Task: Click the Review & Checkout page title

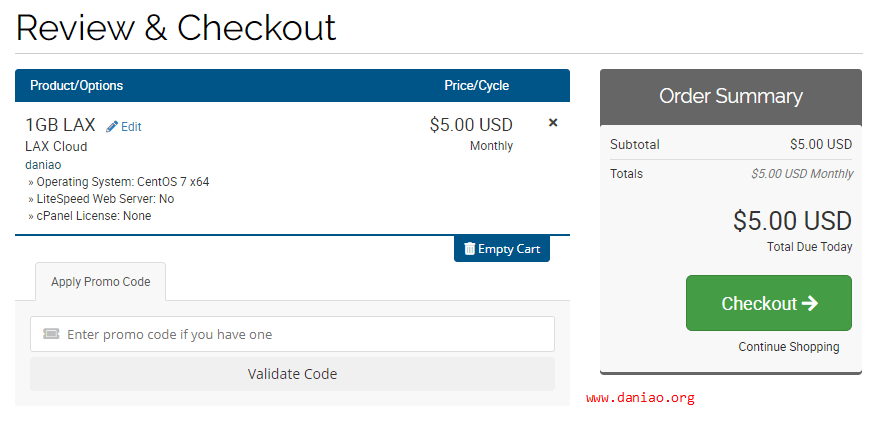Action: tap(176, 27)
